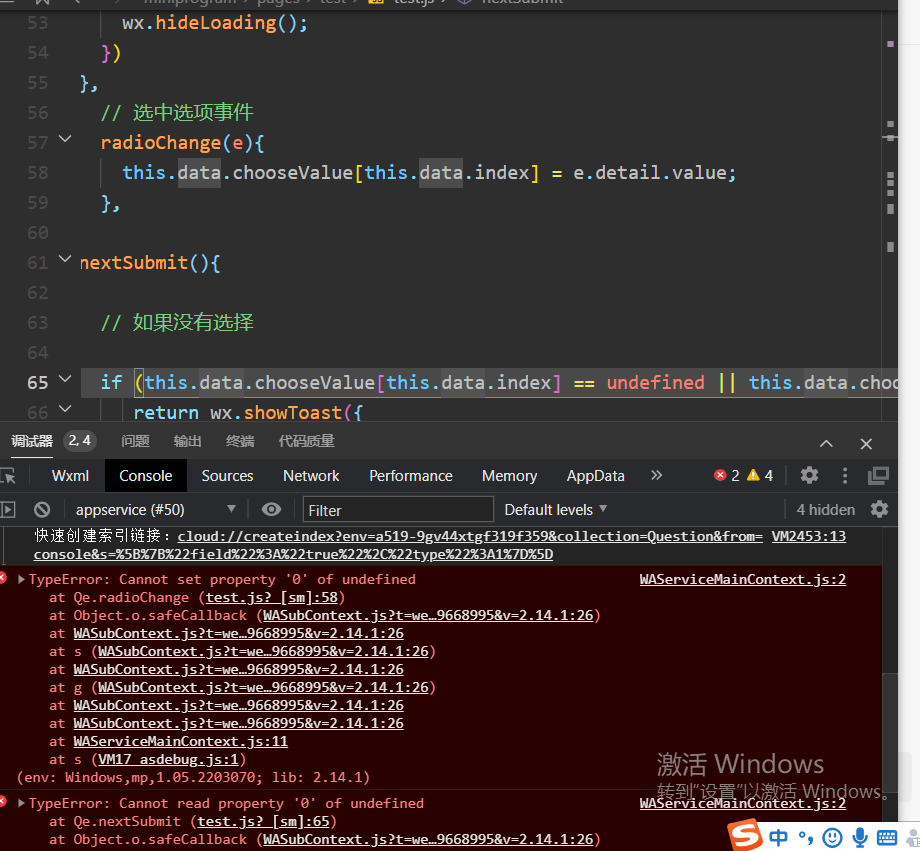Open the VM2453:13 source link

tap(809, 536)
